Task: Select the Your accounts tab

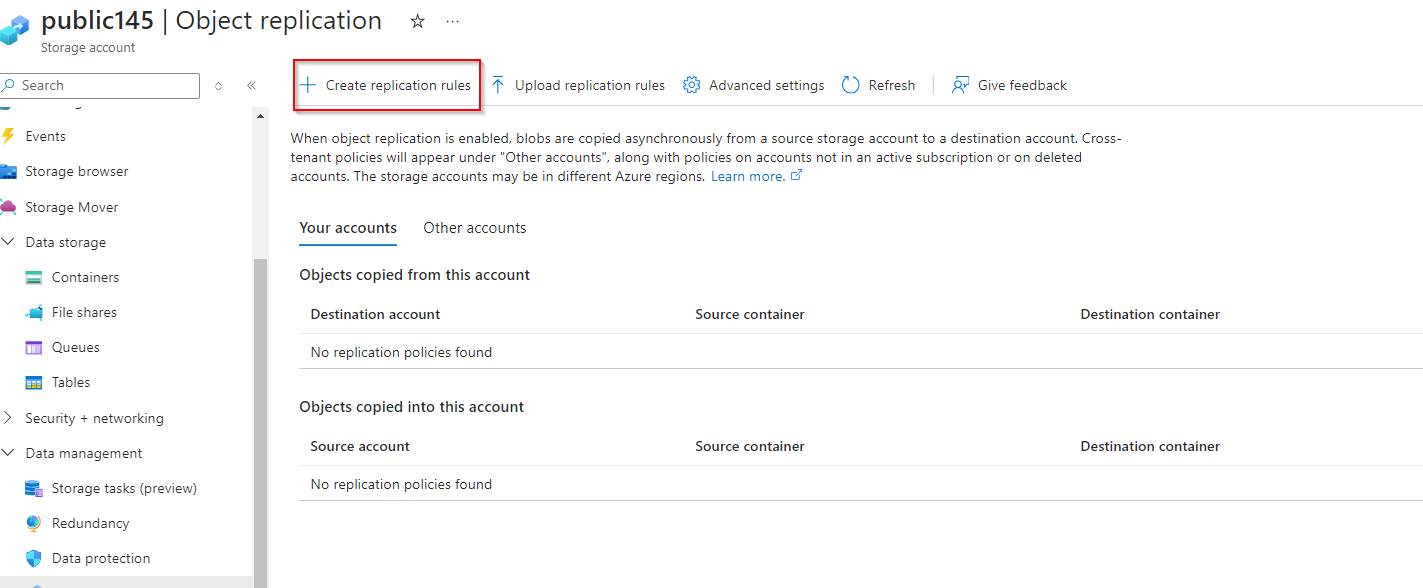Action: pyautogui.click(x=348, y=228)
